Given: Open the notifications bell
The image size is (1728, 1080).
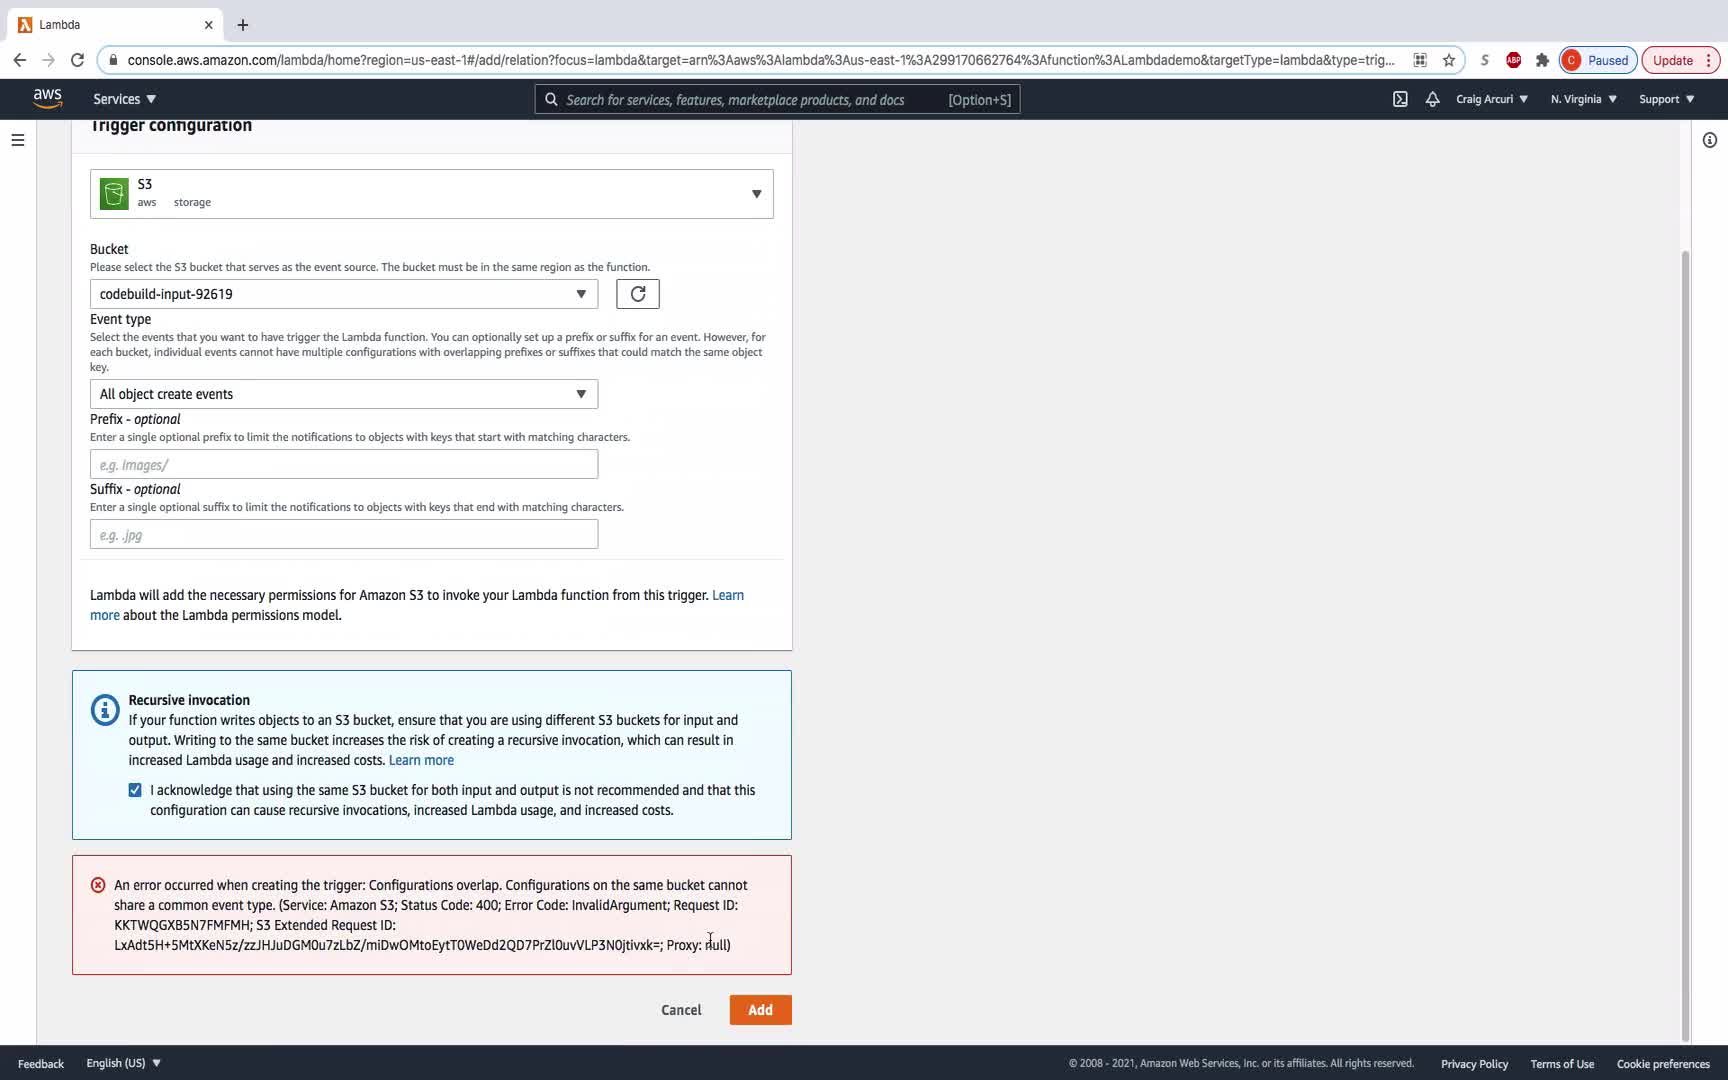Looking at the screenshot, I should click(1432, 99).
